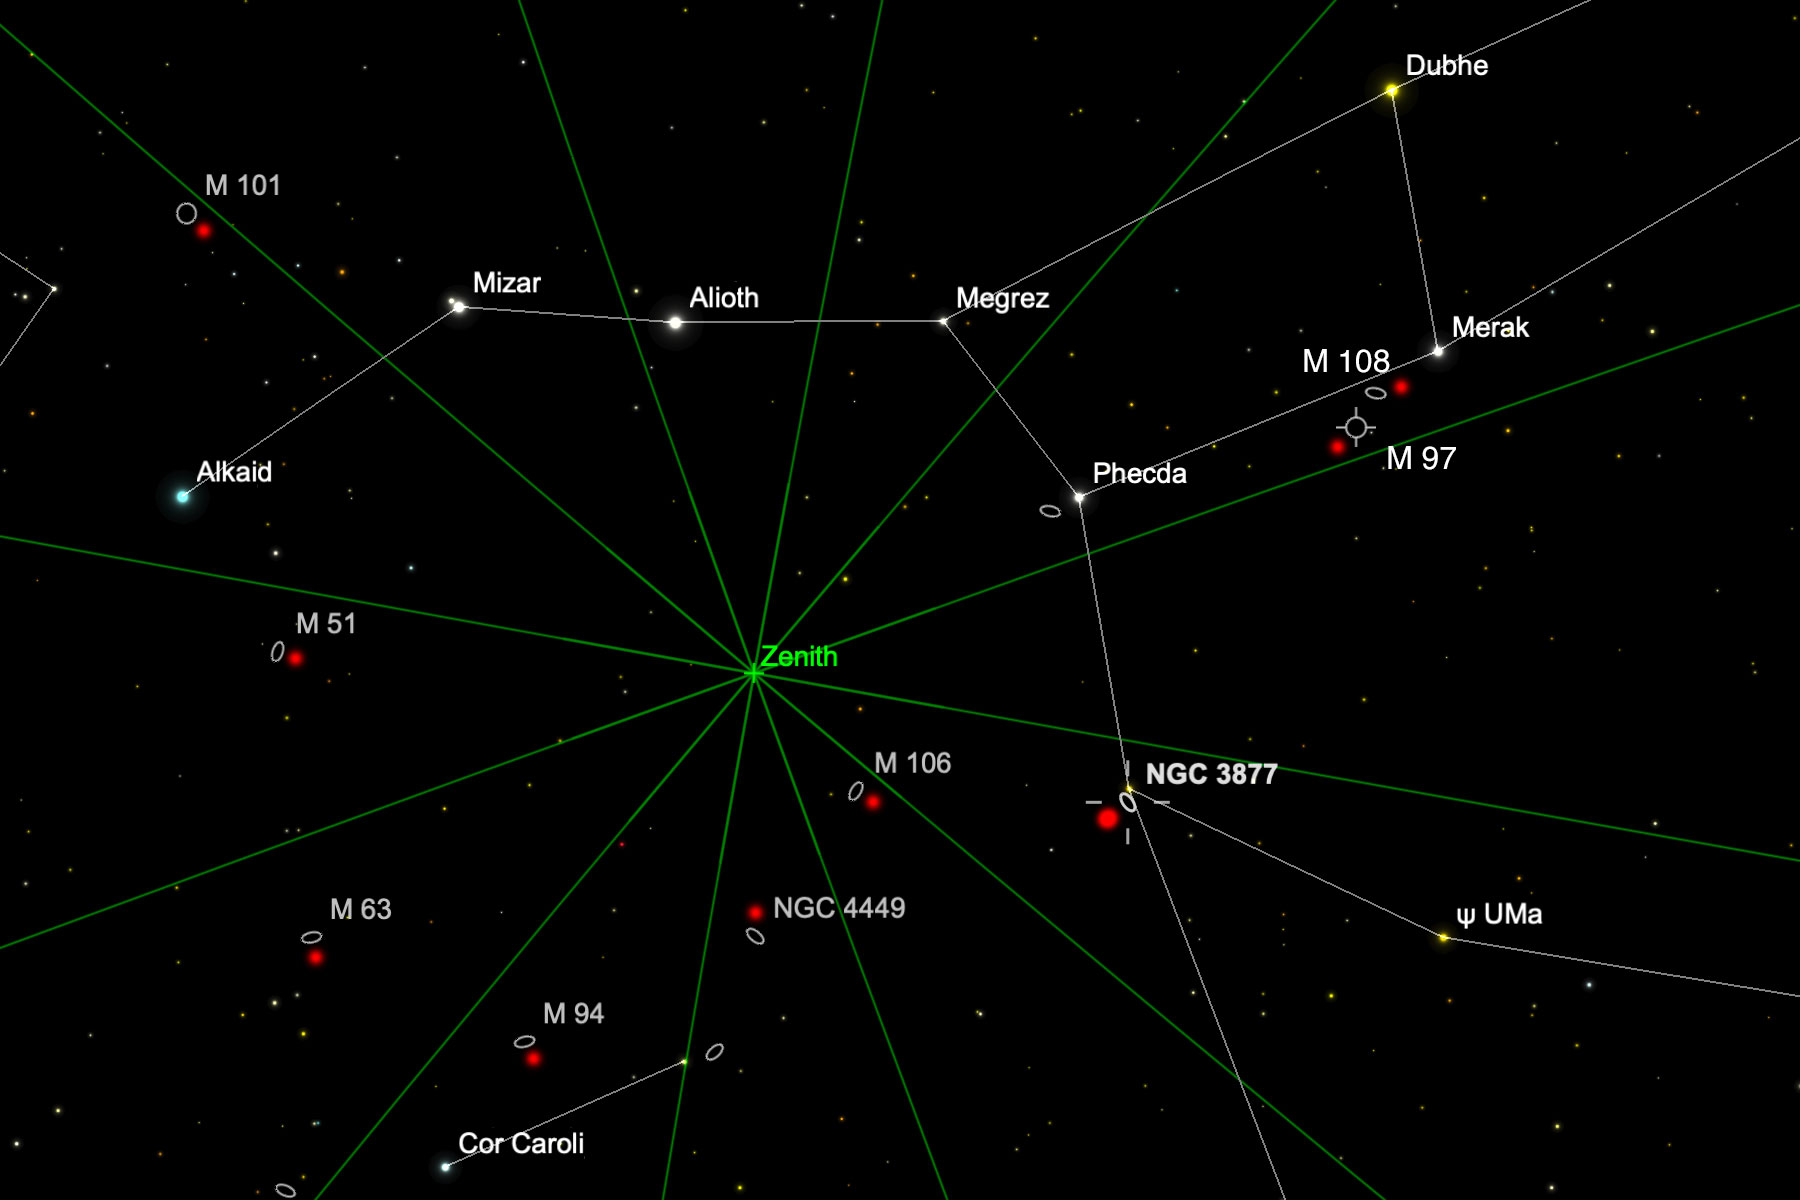Click the M 108 label
Viewport: 1800px width, 1200px height.
click(x=1345, y=361)
